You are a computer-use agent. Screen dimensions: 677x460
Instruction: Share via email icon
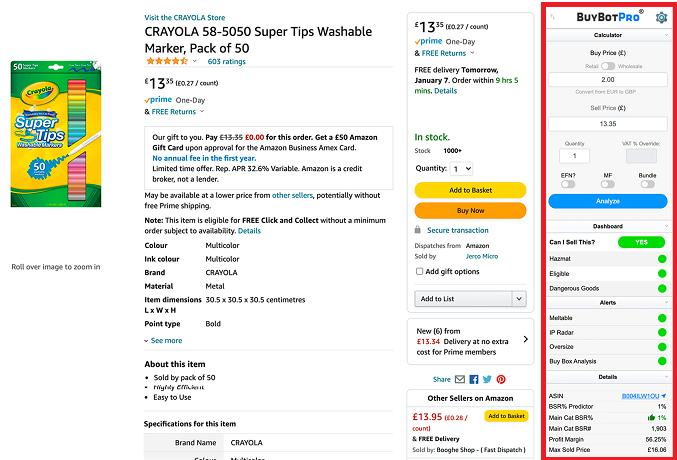(x=460, y=380)
